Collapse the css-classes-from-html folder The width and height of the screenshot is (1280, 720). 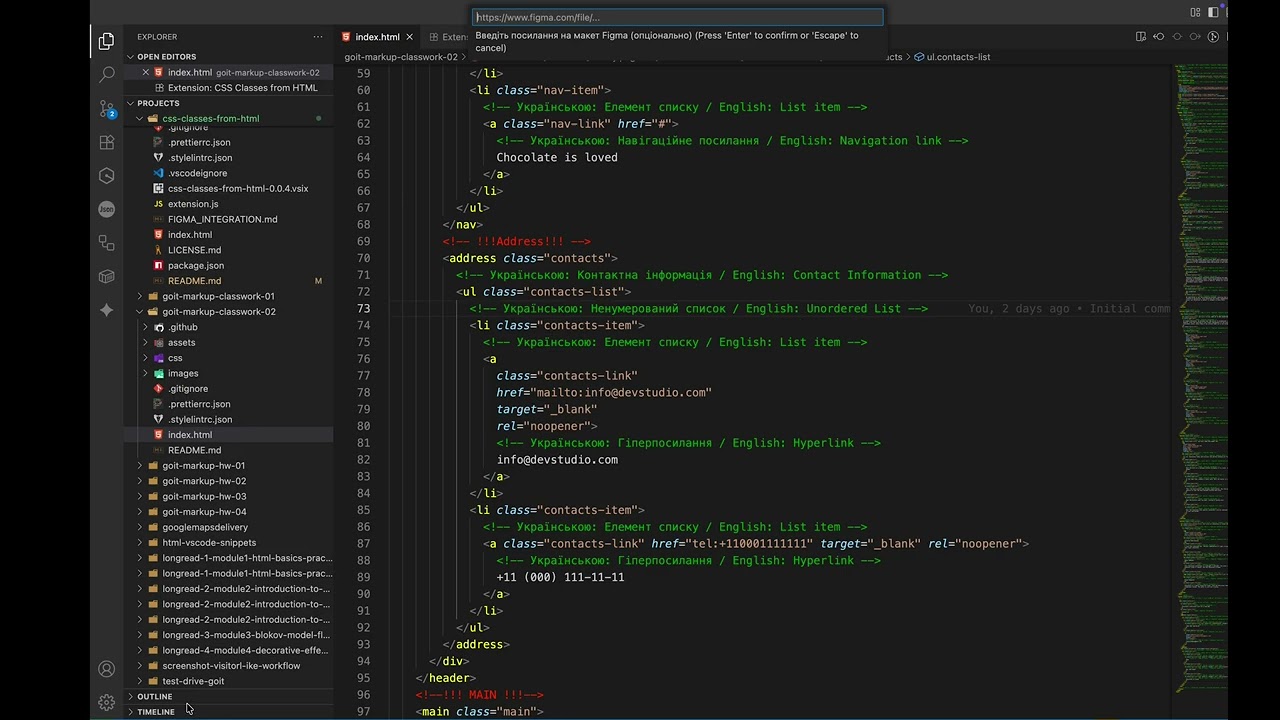(x=210, y=118)
